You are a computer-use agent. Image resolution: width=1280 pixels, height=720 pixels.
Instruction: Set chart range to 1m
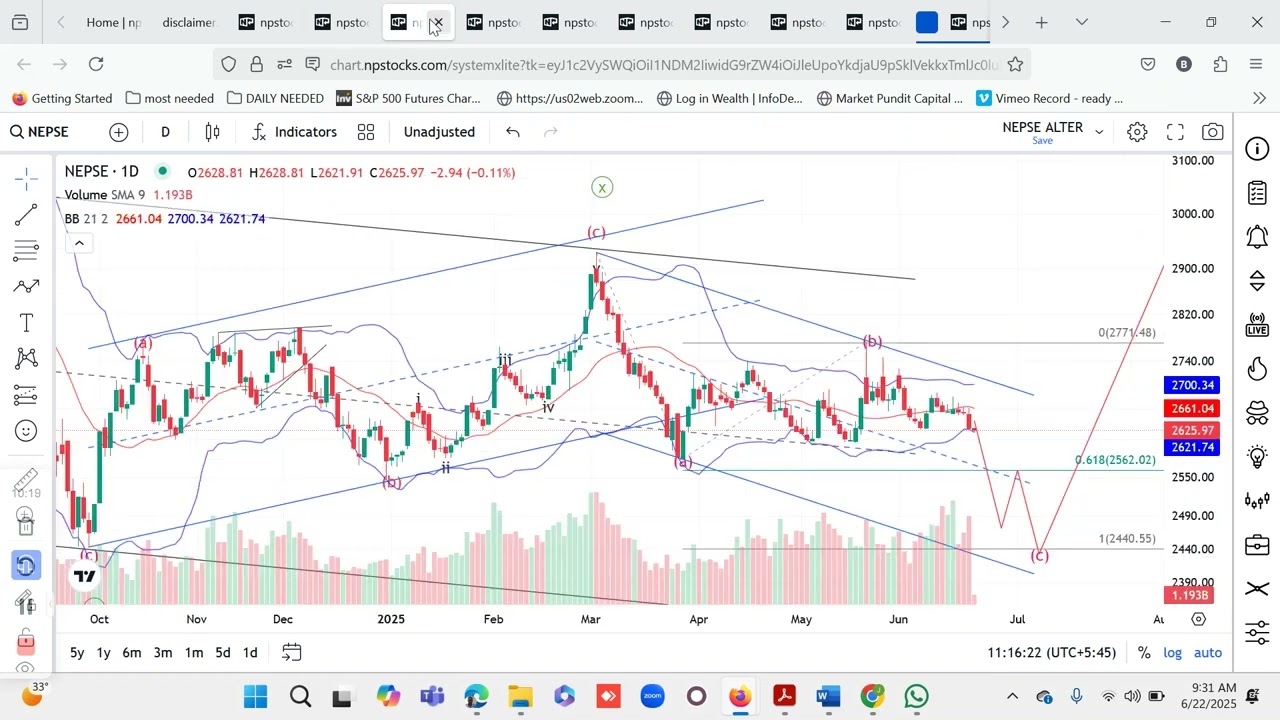194,653
